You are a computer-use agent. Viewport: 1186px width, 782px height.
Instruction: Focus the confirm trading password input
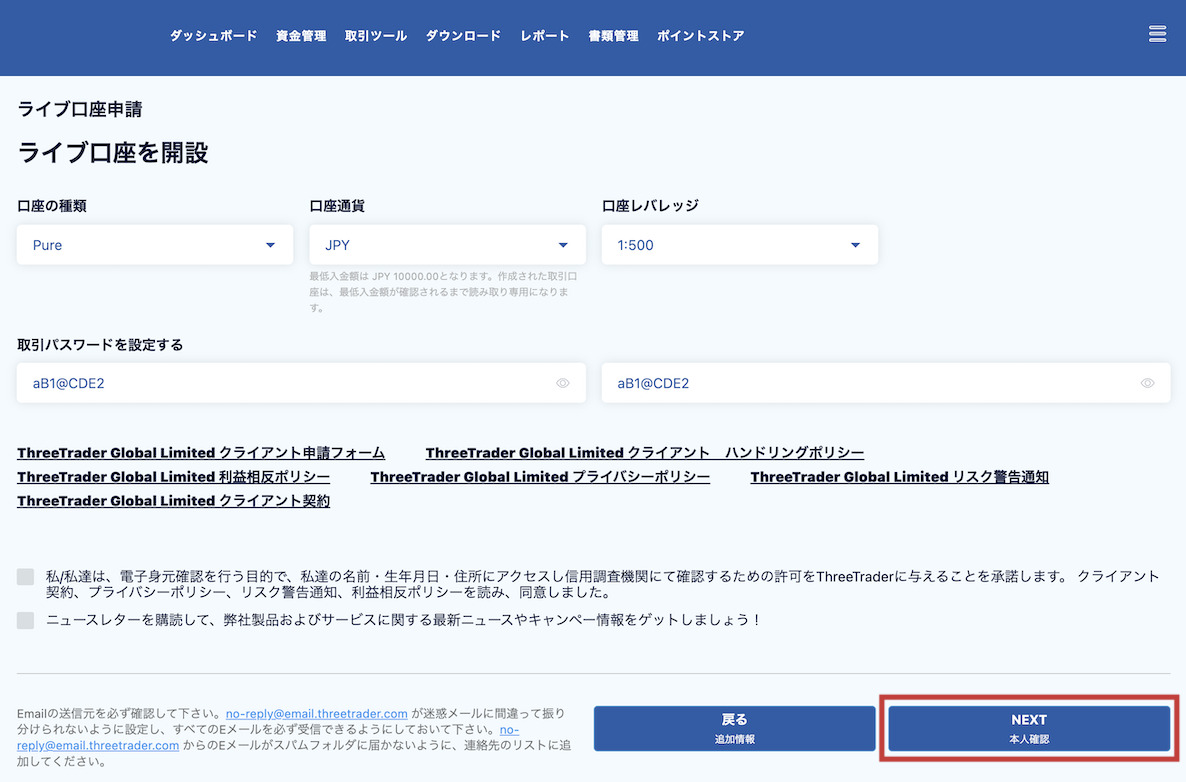[886, 383]
